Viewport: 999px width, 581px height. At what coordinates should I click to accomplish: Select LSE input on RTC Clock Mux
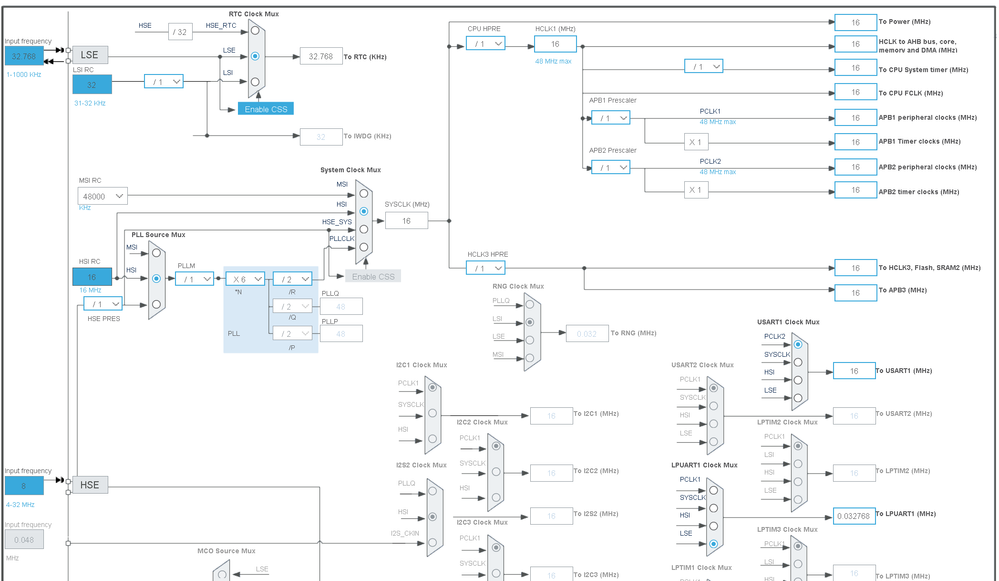(255, 56)
